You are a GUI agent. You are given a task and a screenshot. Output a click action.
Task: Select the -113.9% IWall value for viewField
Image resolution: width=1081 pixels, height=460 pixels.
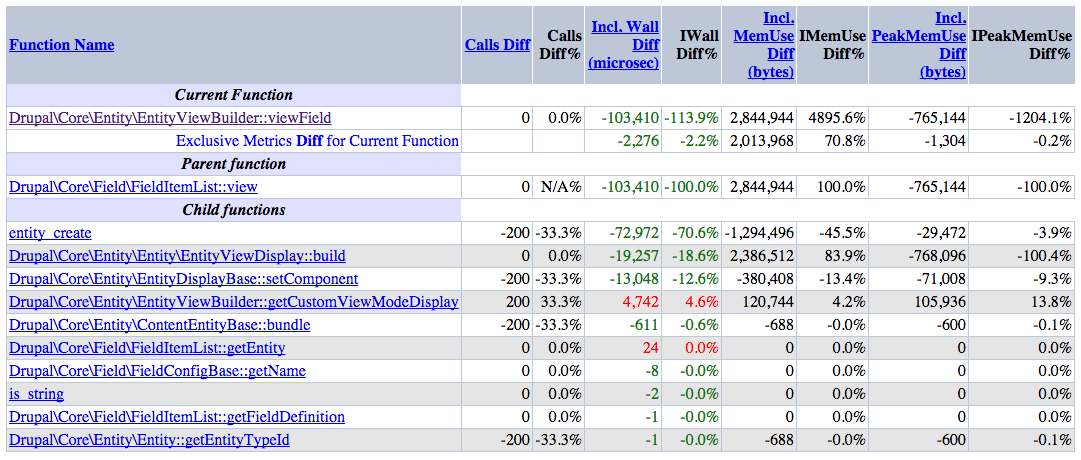[x=691, y=118]
